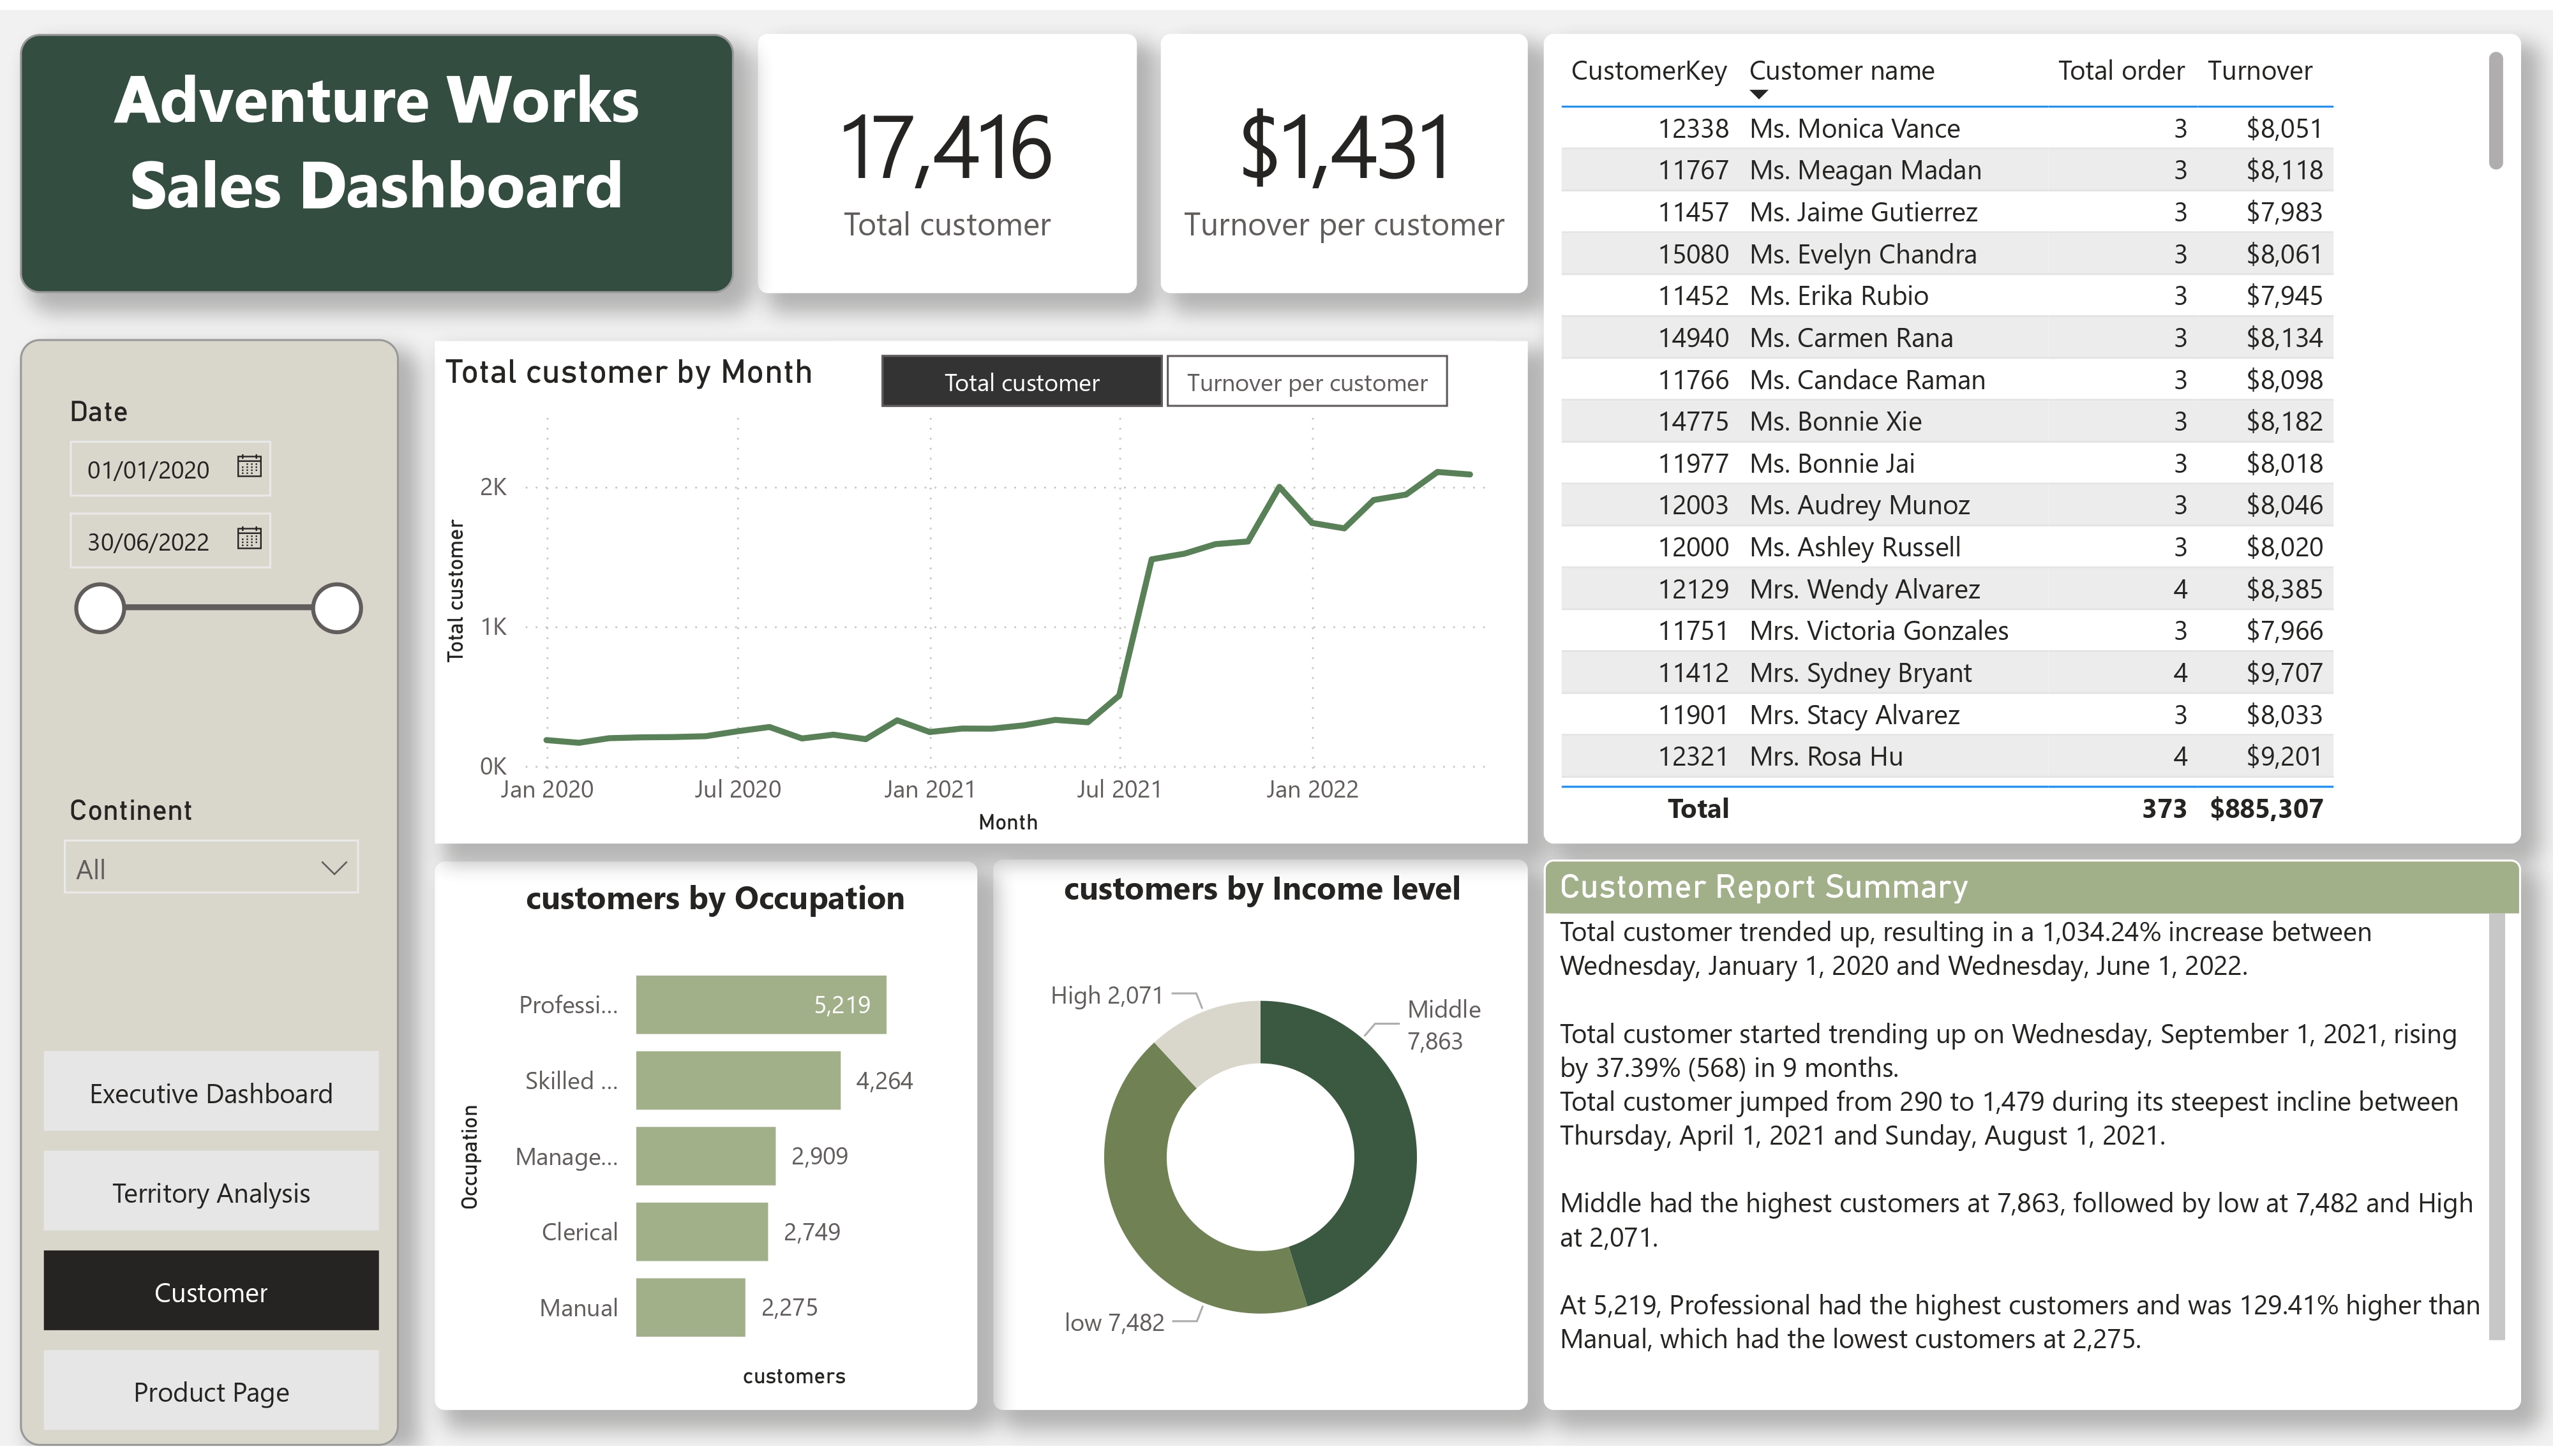Image resolution: width=2553 pixels, height=1456 pixels.
Task: Select the Skilled occupation bar
Action: [x=738, y=1080]
